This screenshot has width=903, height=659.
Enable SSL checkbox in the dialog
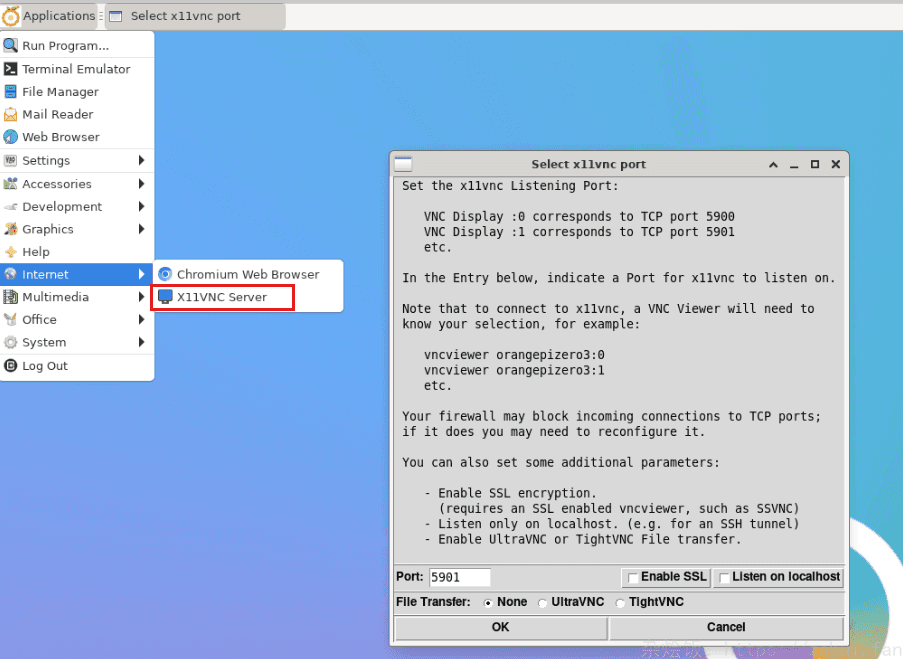click(632, 578)
